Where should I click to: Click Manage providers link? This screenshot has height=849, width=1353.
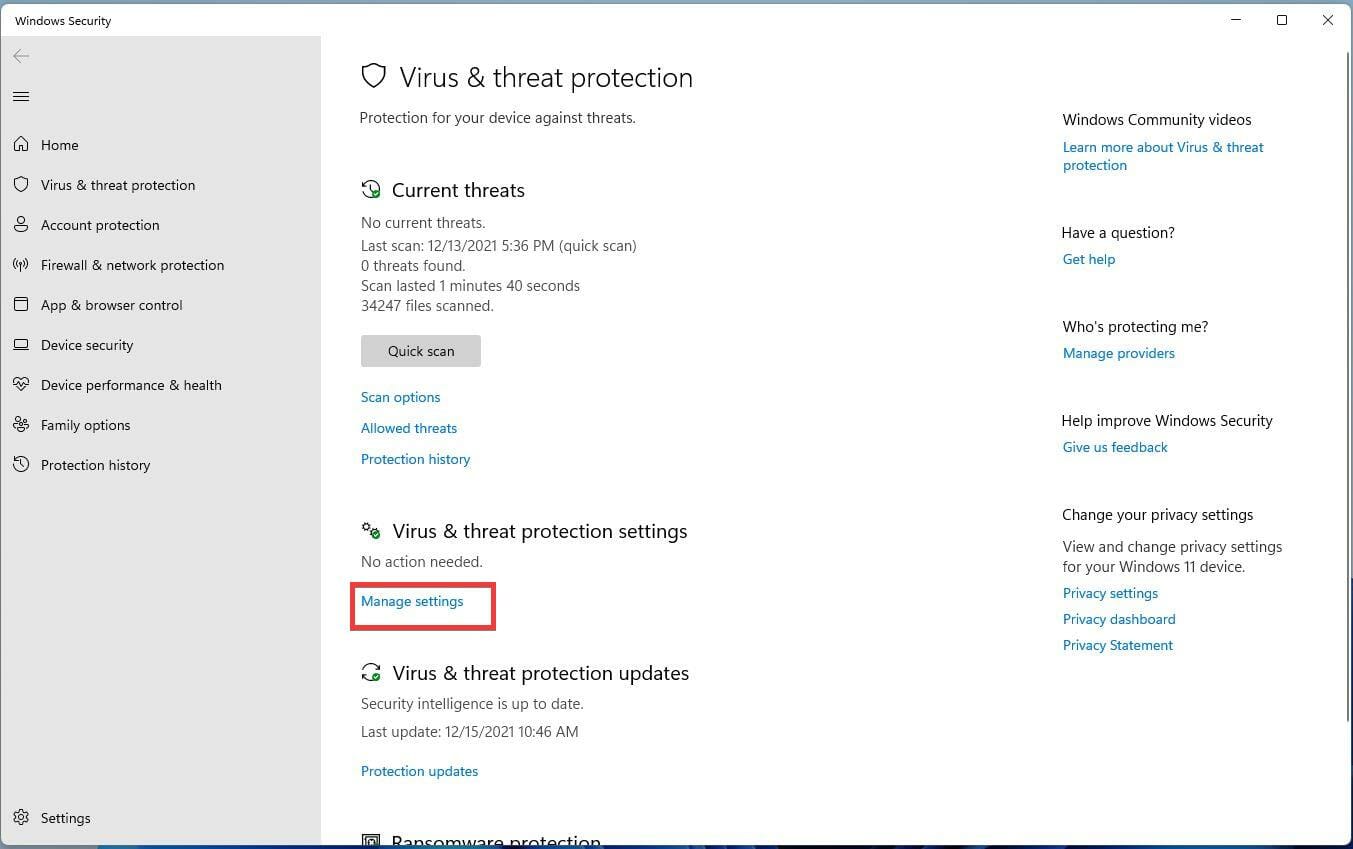(1118, 353)
